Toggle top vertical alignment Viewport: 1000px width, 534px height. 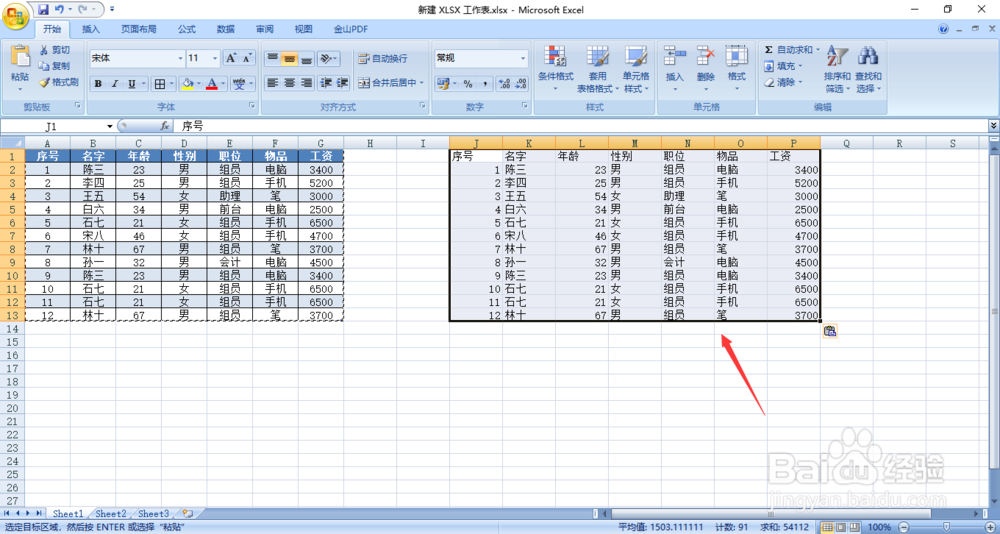pyautogui.click(x=272, y=58)
